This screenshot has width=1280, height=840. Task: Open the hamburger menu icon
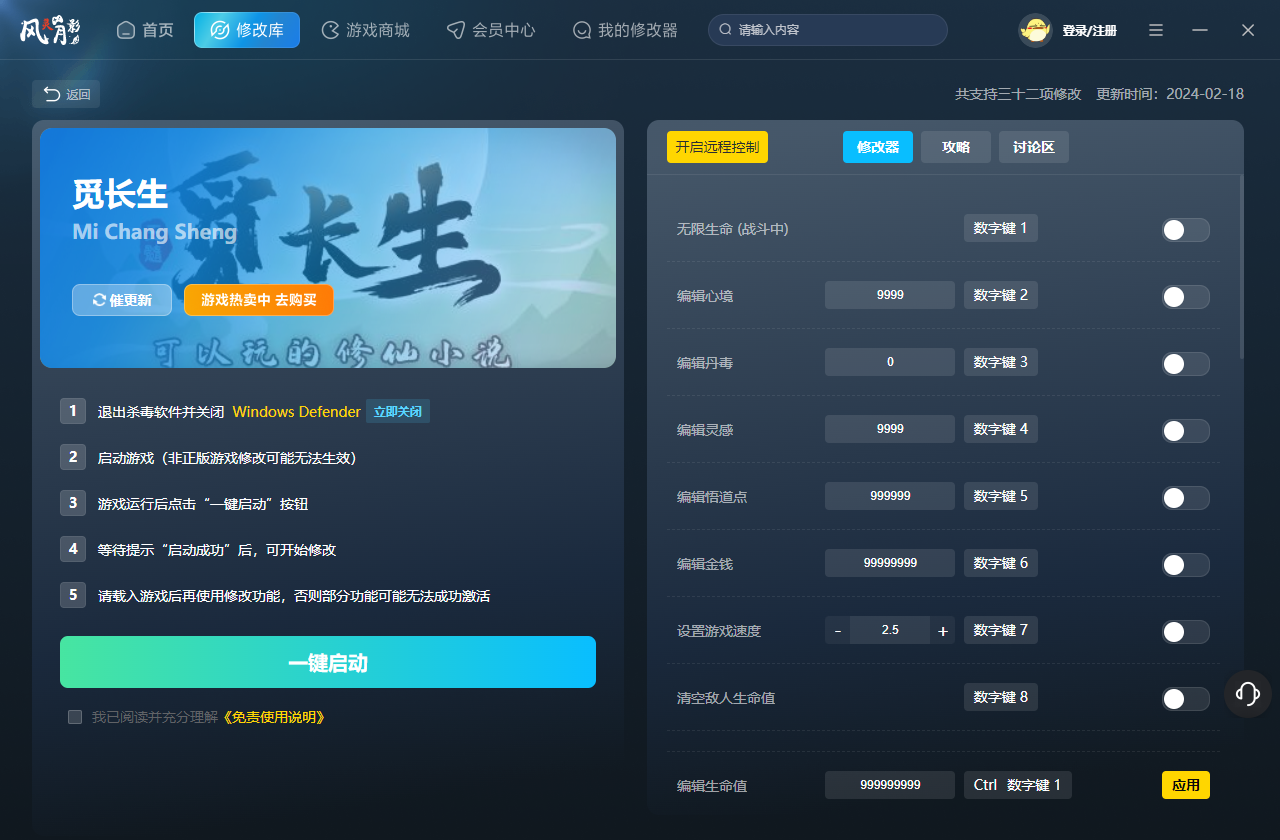1156,30
